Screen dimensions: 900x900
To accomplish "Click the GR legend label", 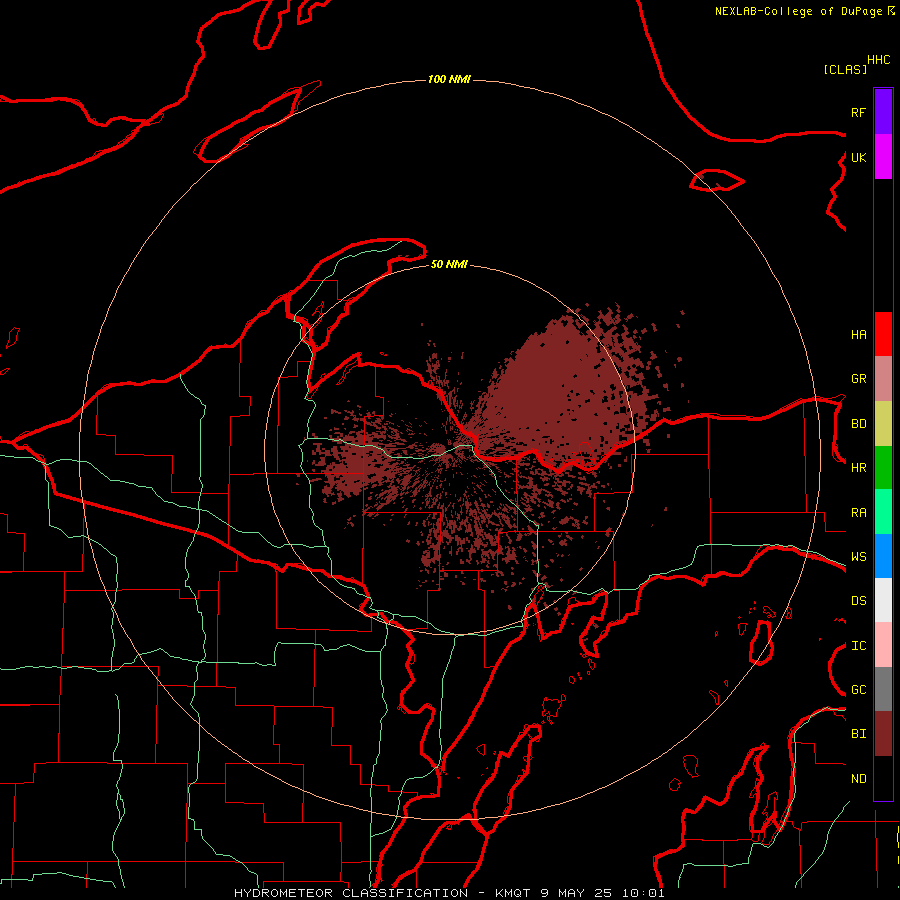I will [858, 379].
